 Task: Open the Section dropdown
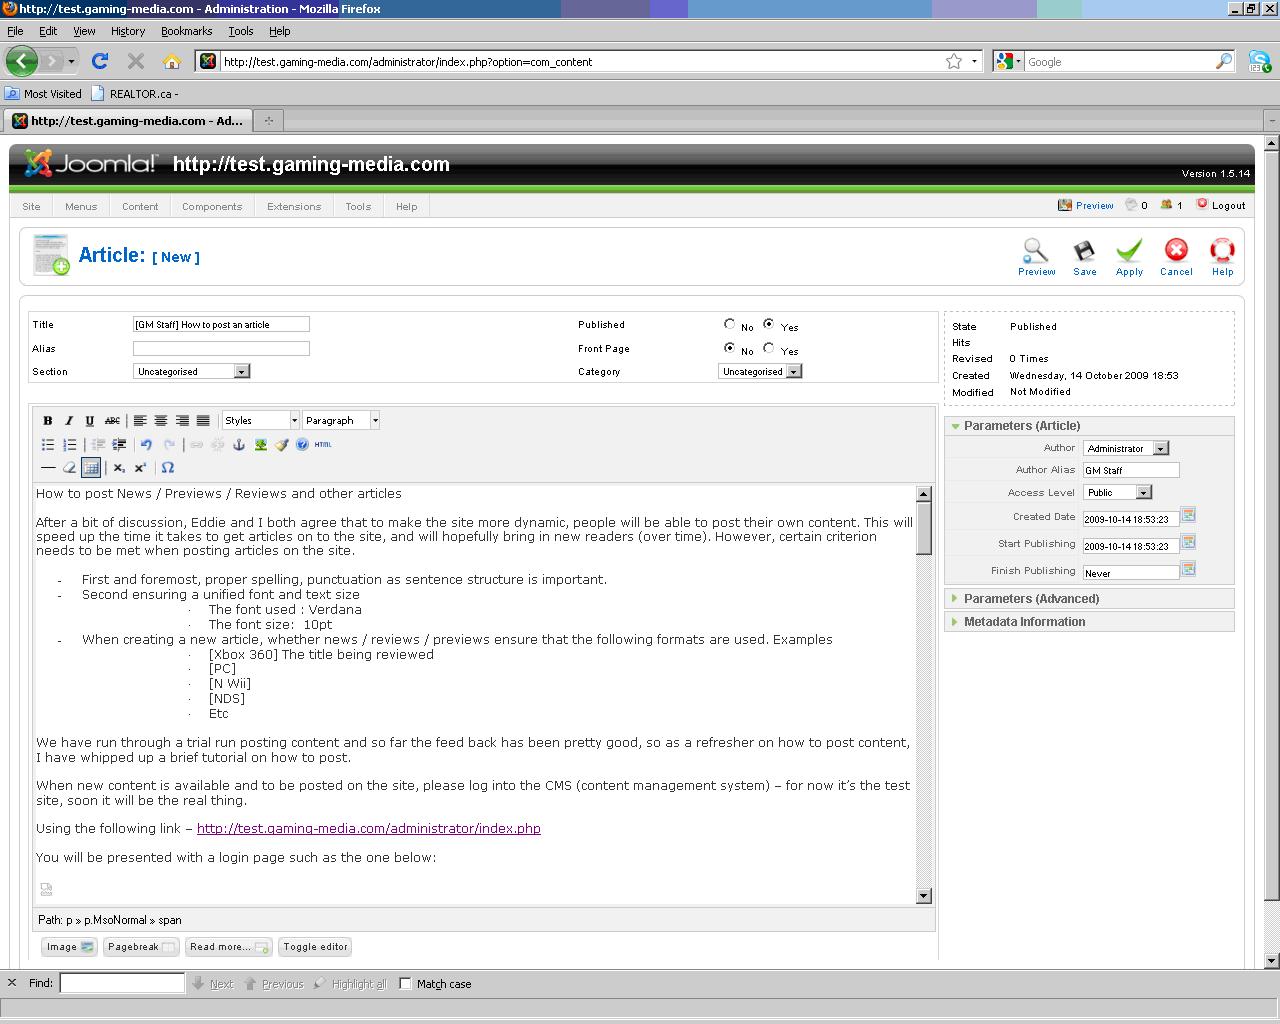[191, 371]
